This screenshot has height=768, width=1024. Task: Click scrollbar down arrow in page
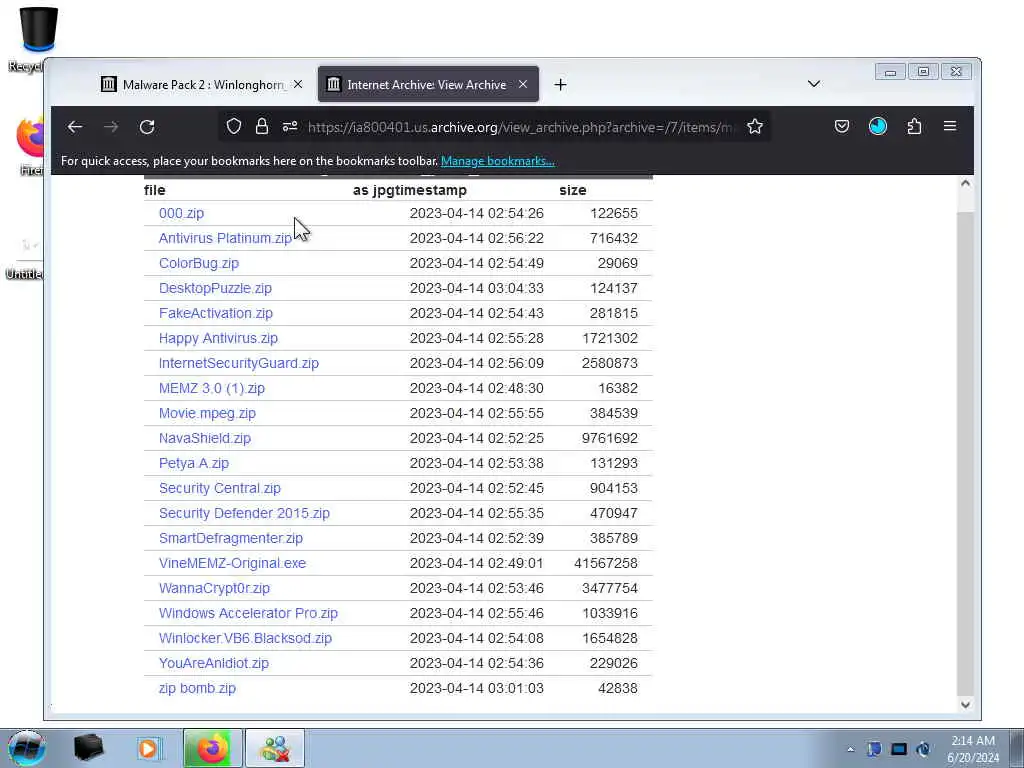pyautogui.click(x=965, y=704)
